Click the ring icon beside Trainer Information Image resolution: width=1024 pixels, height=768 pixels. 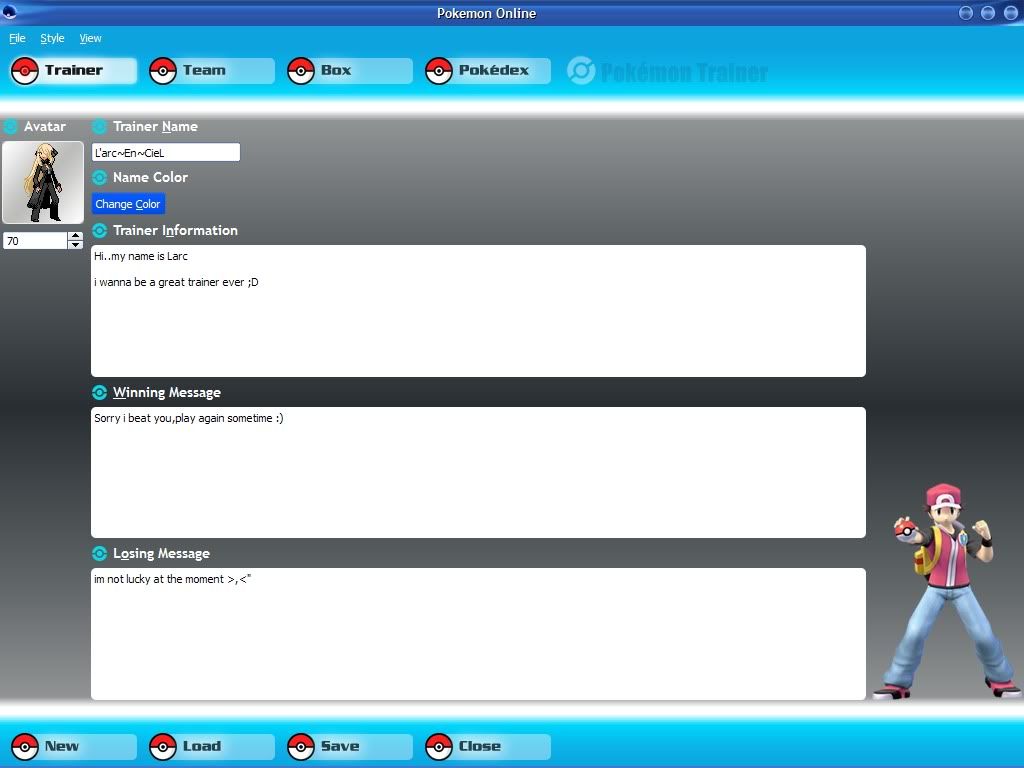pyautogui.click(x=99, y=231)
